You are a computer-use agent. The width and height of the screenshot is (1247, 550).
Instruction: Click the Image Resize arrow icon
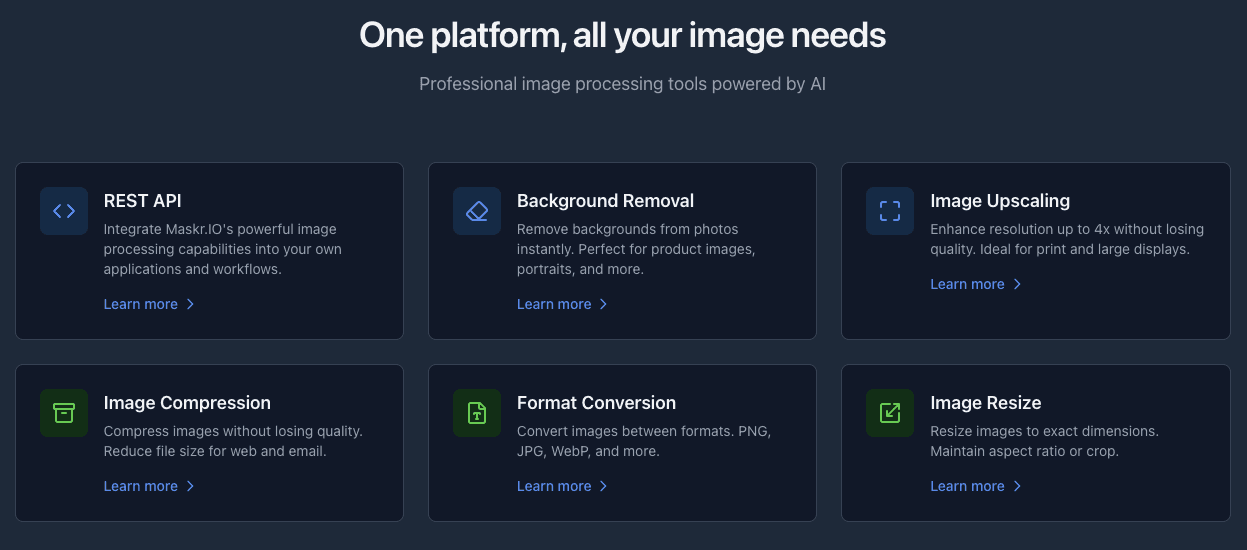[x=890, y=413]
